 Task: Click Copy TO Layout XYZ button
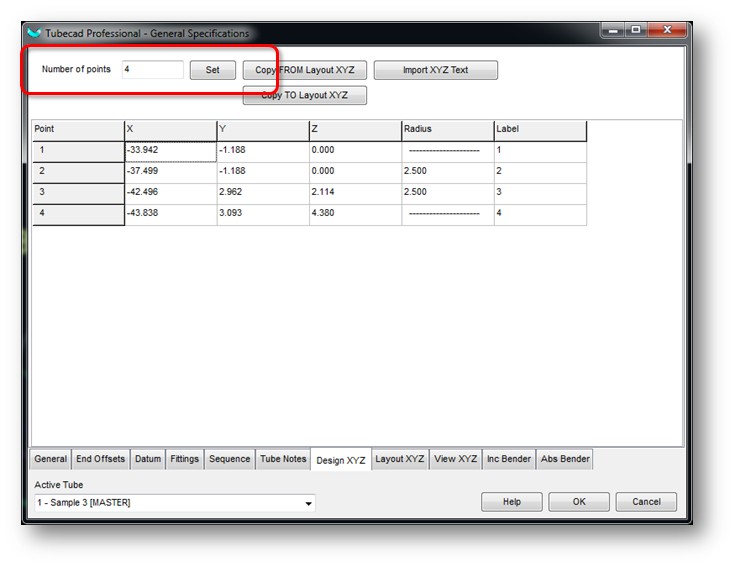point(305,96)
